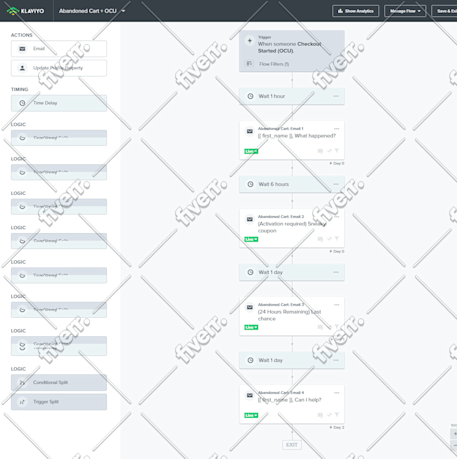Screen dimensions: 457x459
Task: Open the Live status dropdown on Email 4
Action: pos(251,415)
